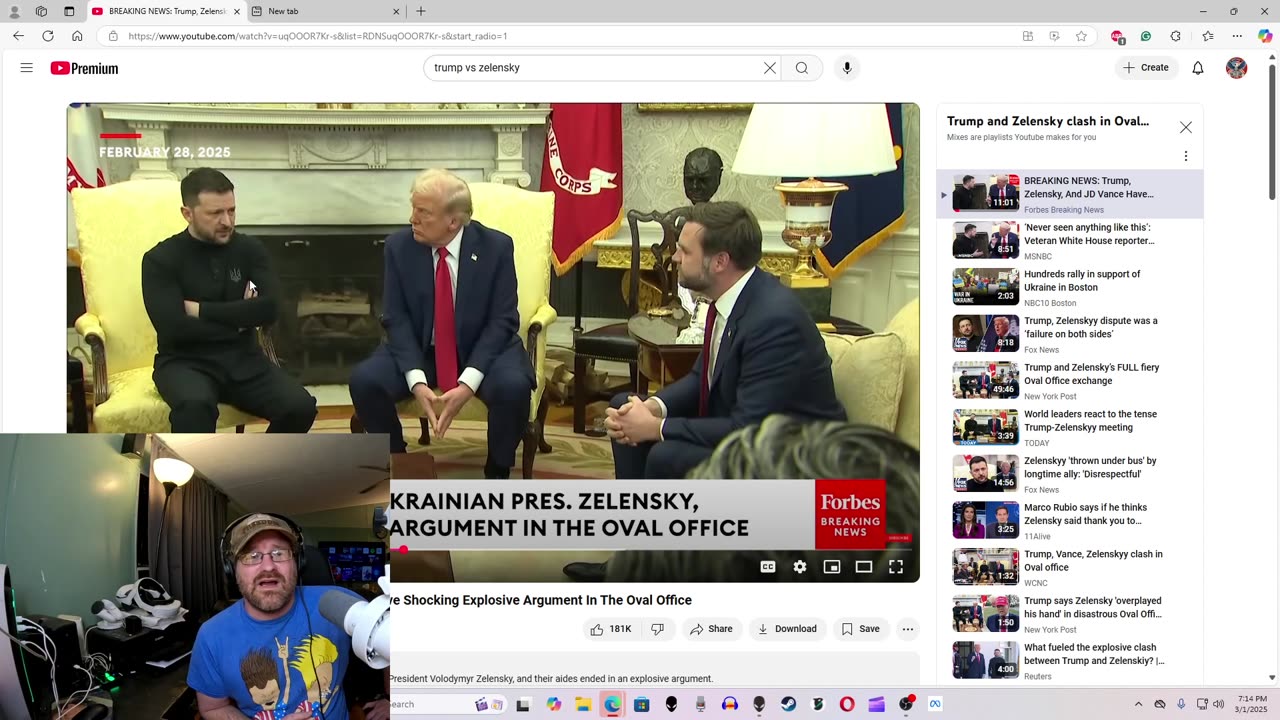Open Opera browser from taskbar
The height and width of the screenshot is (720, 1280).
pyautogui.click(x=847, y=704)
